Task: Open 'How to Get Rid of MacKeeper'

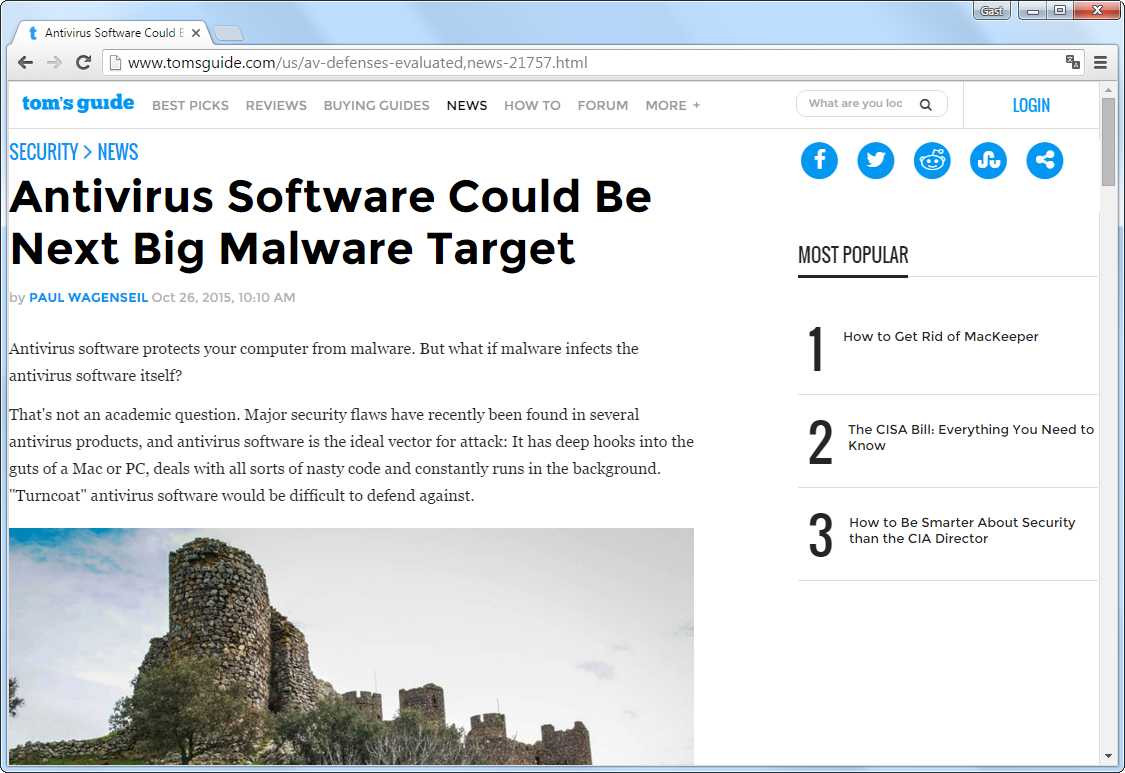Action: click(x=940, y=337)
